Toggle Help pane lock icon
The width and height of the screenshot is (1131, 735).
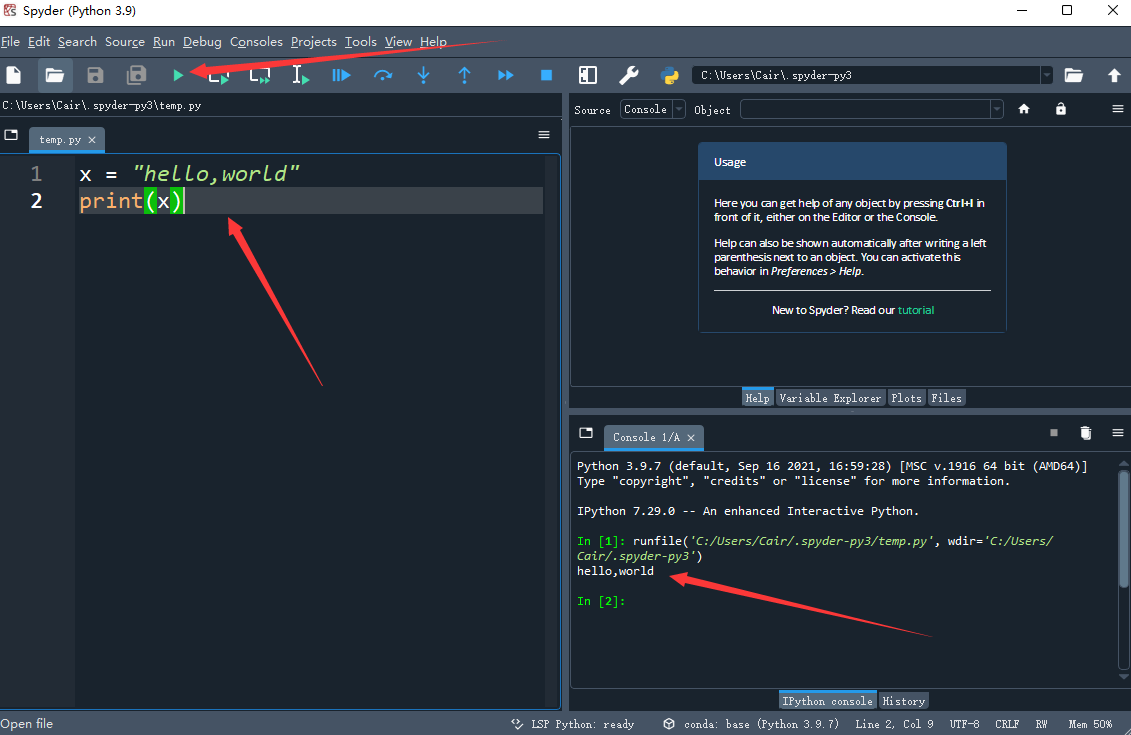click(1060, 109)
